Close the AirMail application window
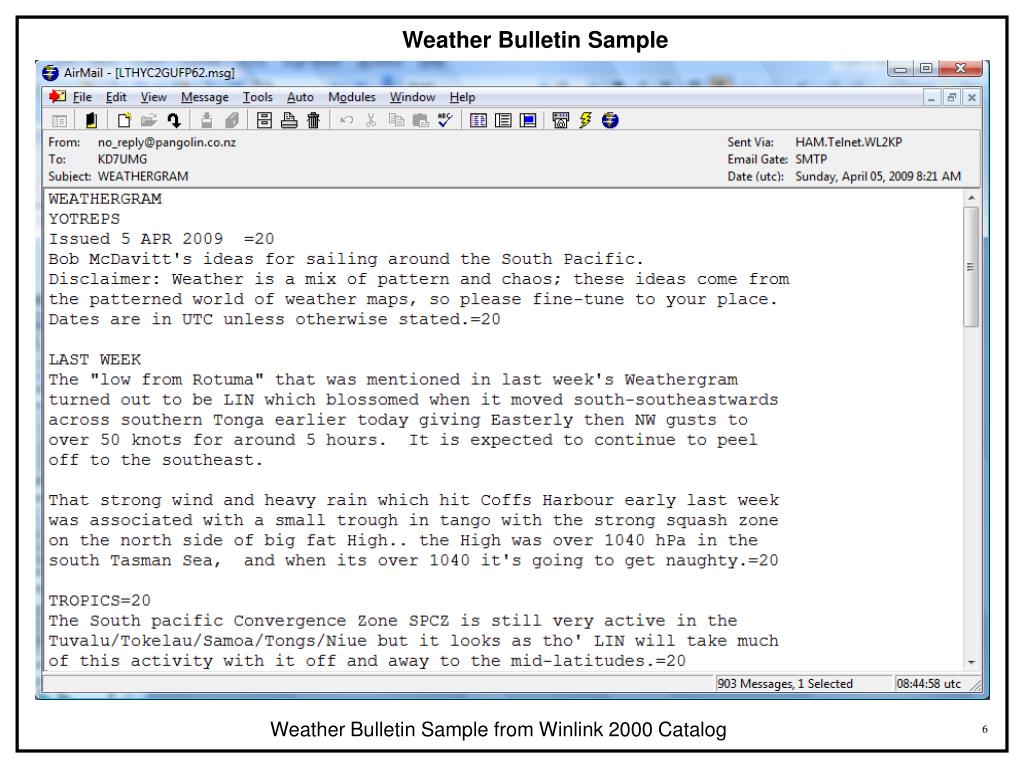 tap(961, 69)
